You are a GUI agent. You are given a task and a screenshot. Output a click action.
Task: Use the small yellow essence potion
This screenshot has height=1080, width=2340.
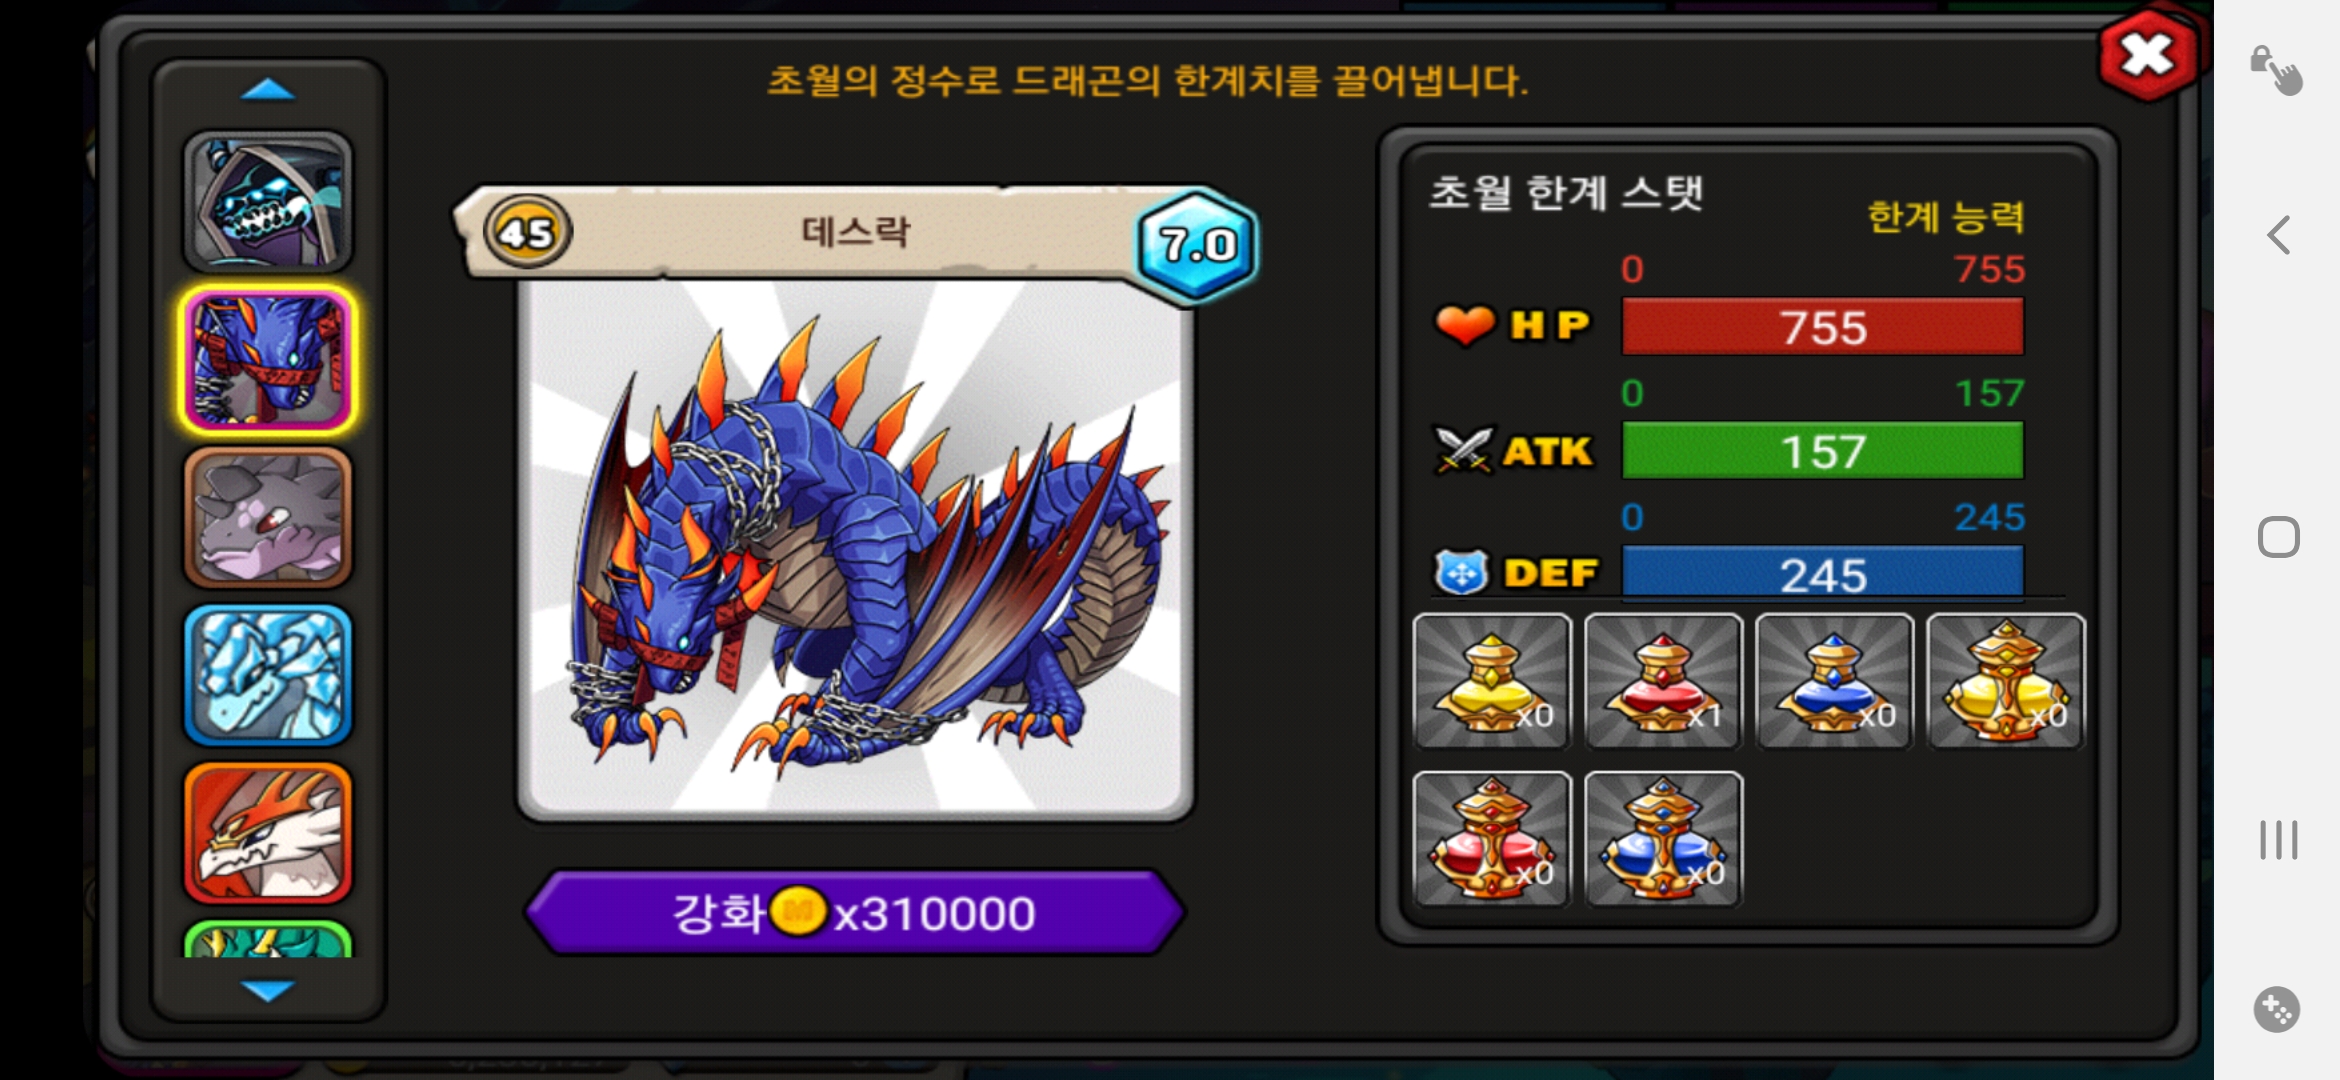[1492, 681]
